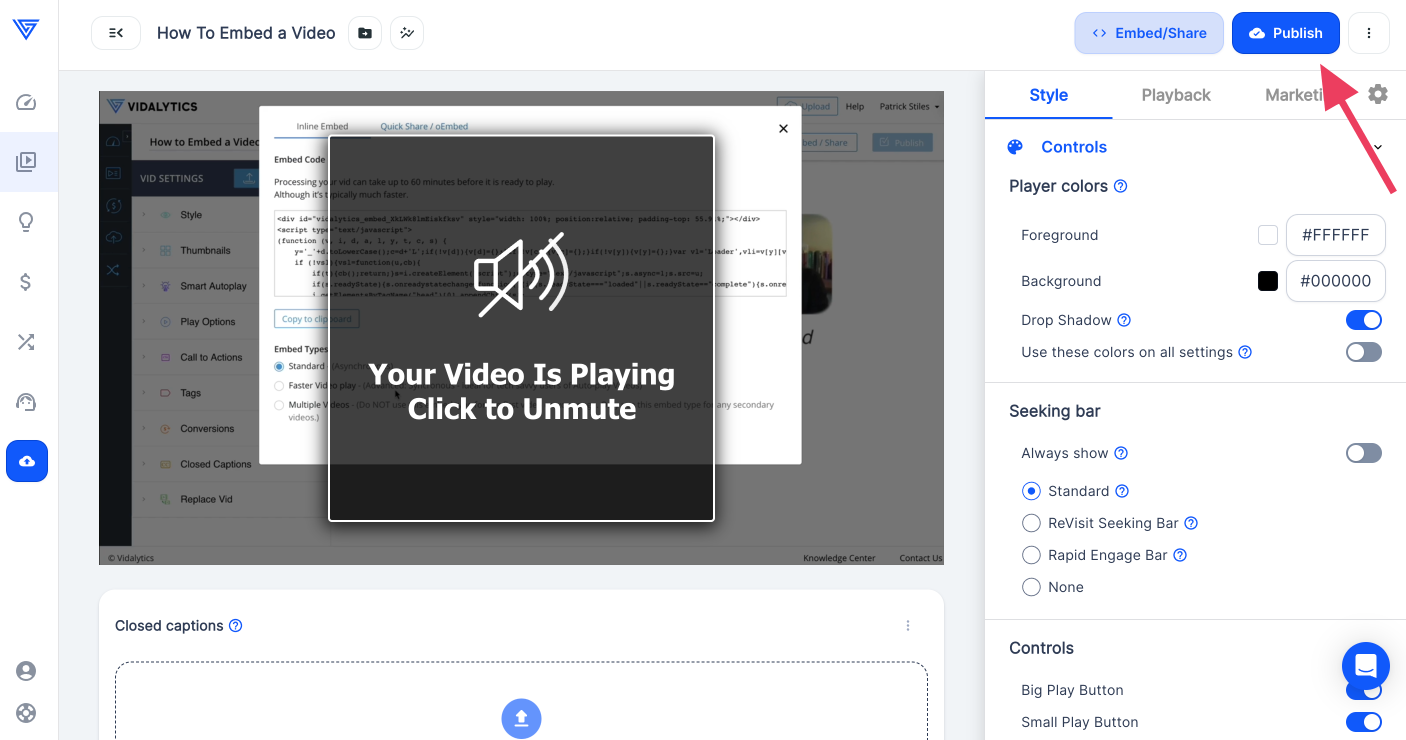Switch to the Playback tab
1406x740 pixels.
coord(1176,95)
